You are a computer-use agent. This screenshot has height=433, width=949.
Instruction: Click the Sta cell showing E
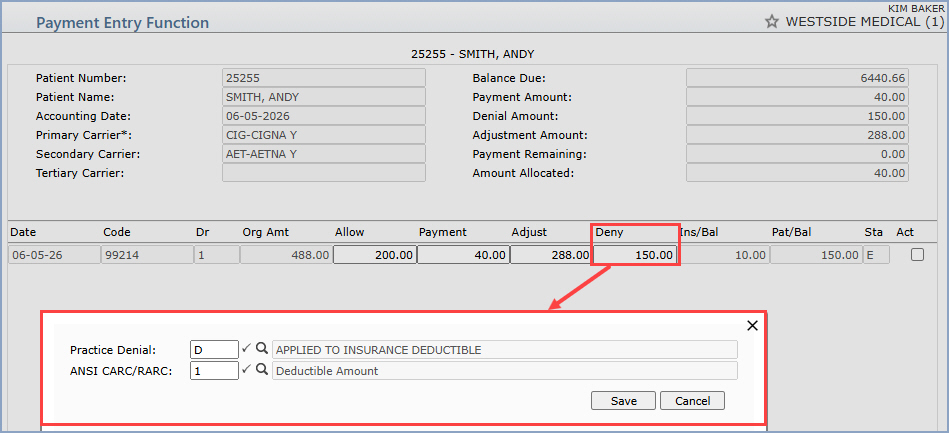(876, 255)
